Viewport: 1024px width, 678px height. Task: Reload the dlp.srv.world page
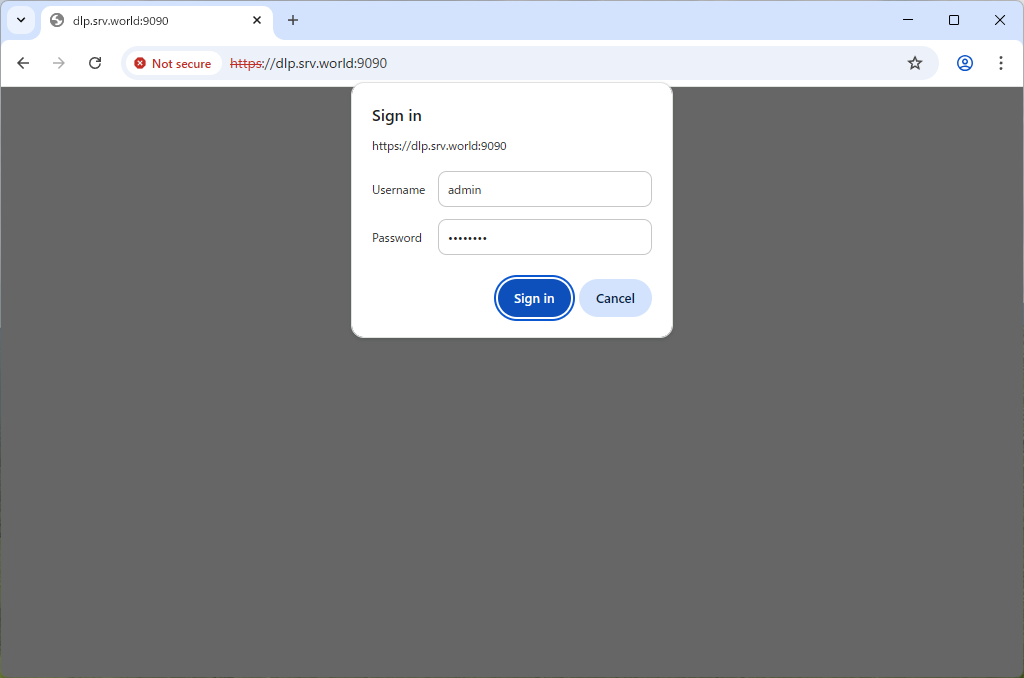point(95,63)
